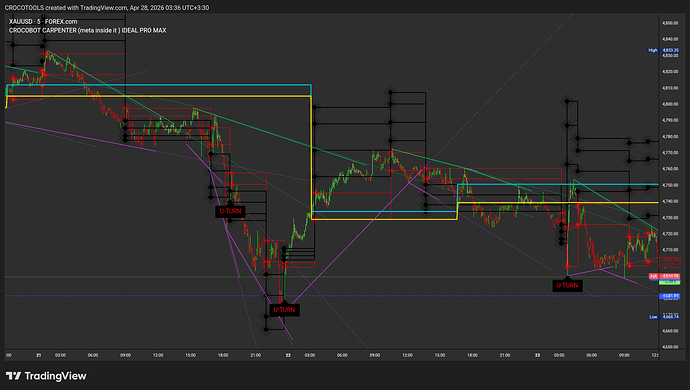Click the XAUUSD · 5 · FOREX.com symbol label
690x390 pixels.
43,22
